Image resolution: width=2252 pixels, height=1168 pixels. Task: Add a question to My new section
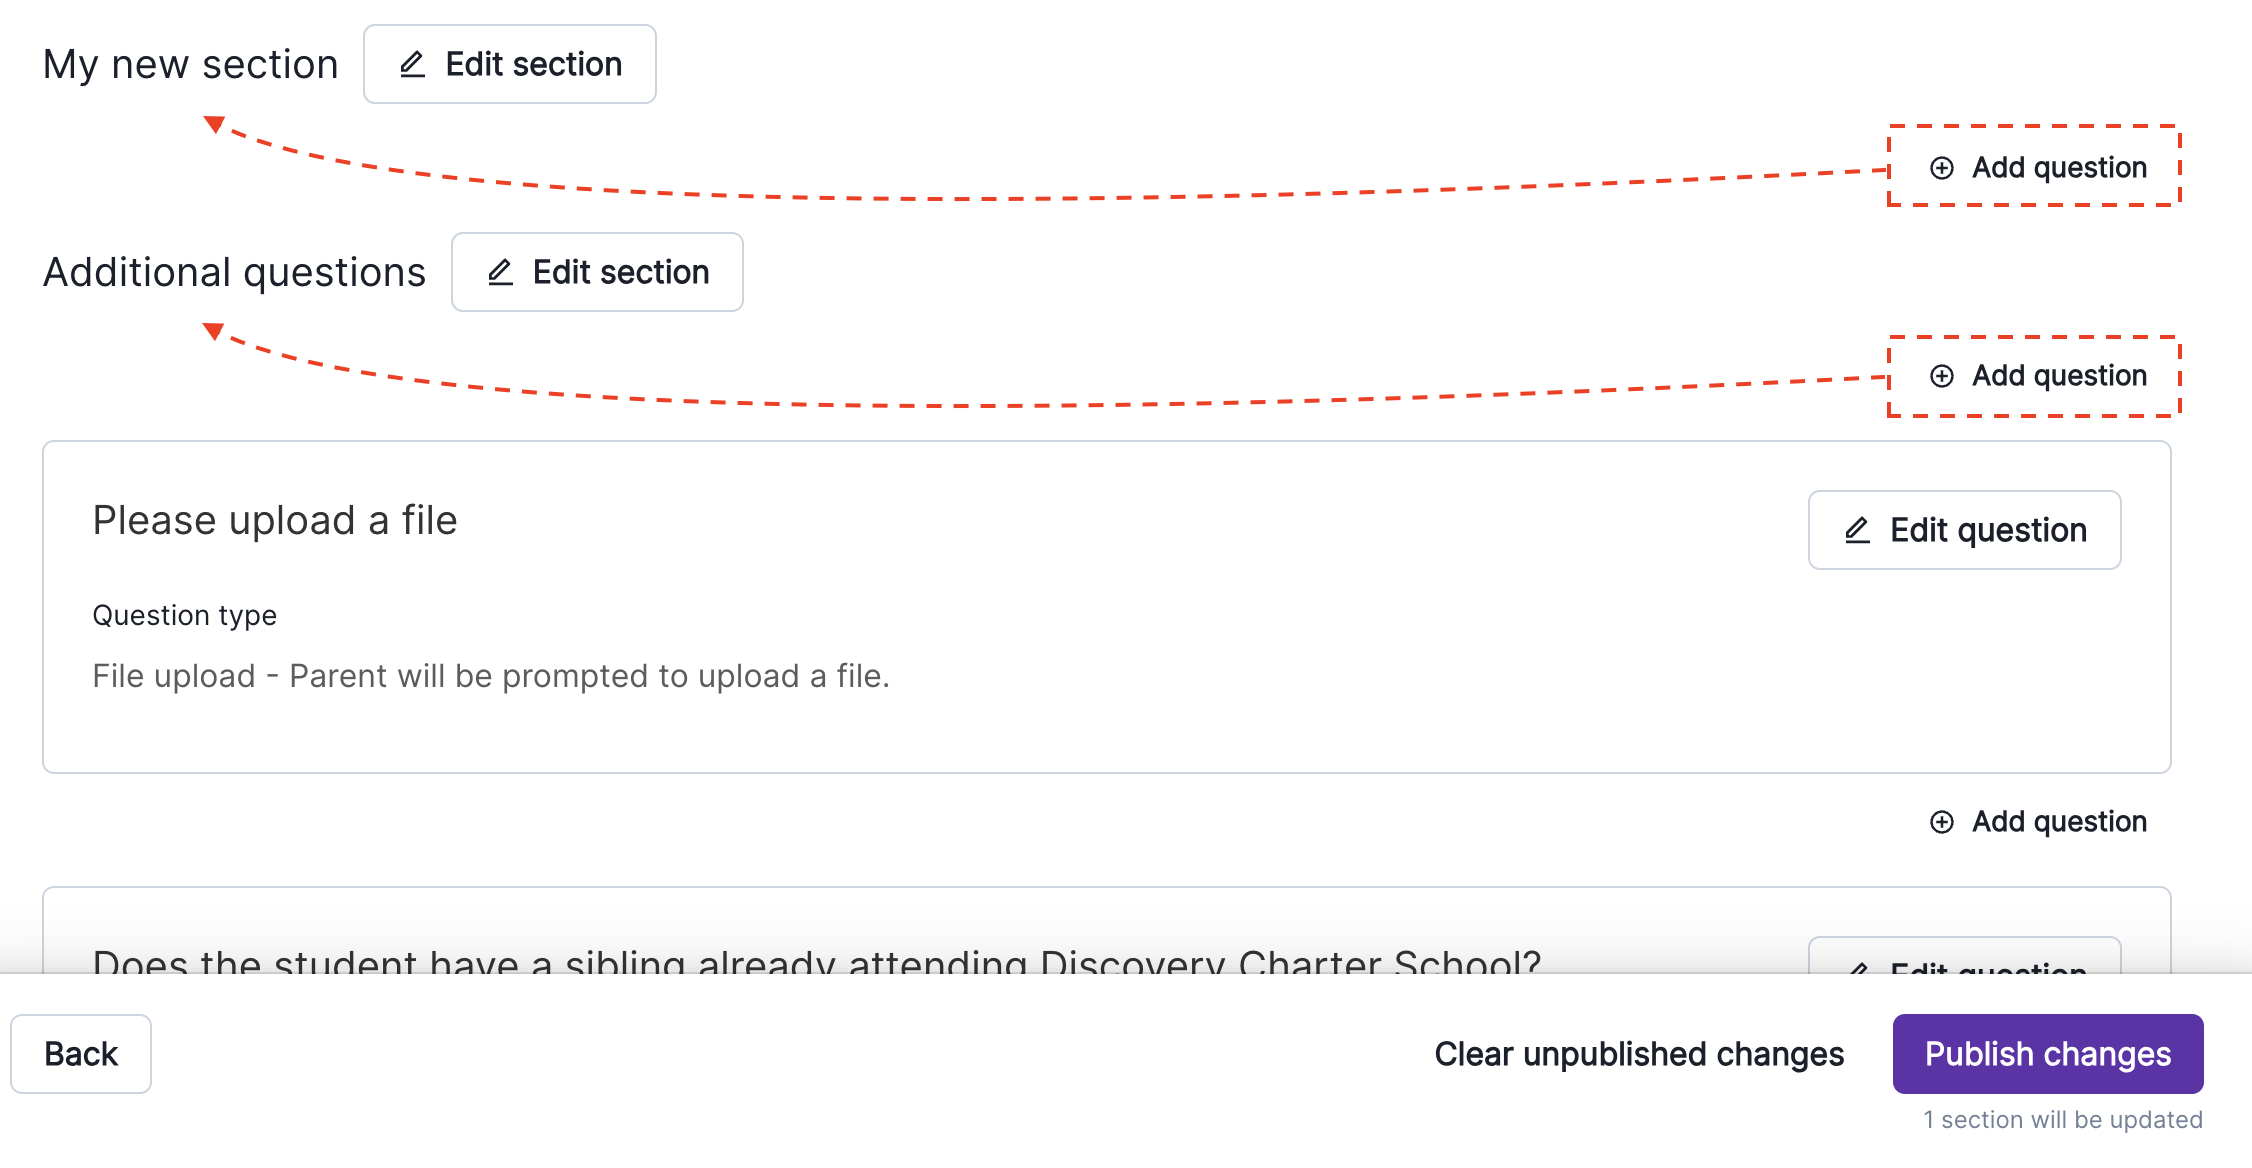pos(2032,167)
